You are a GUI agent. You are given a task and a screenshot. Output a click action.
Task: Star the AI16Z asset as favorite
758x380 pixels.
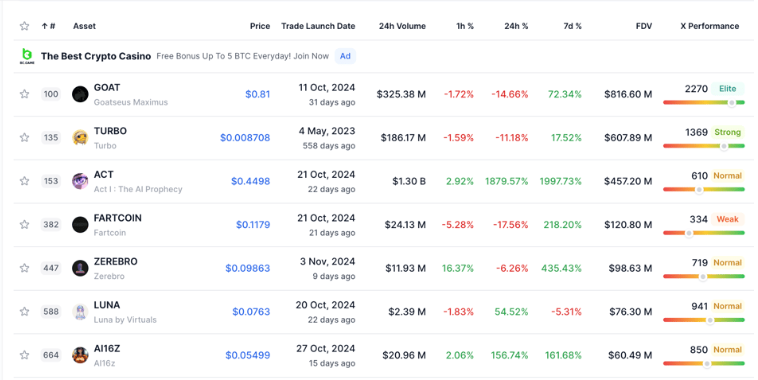(x=24, y=355)
